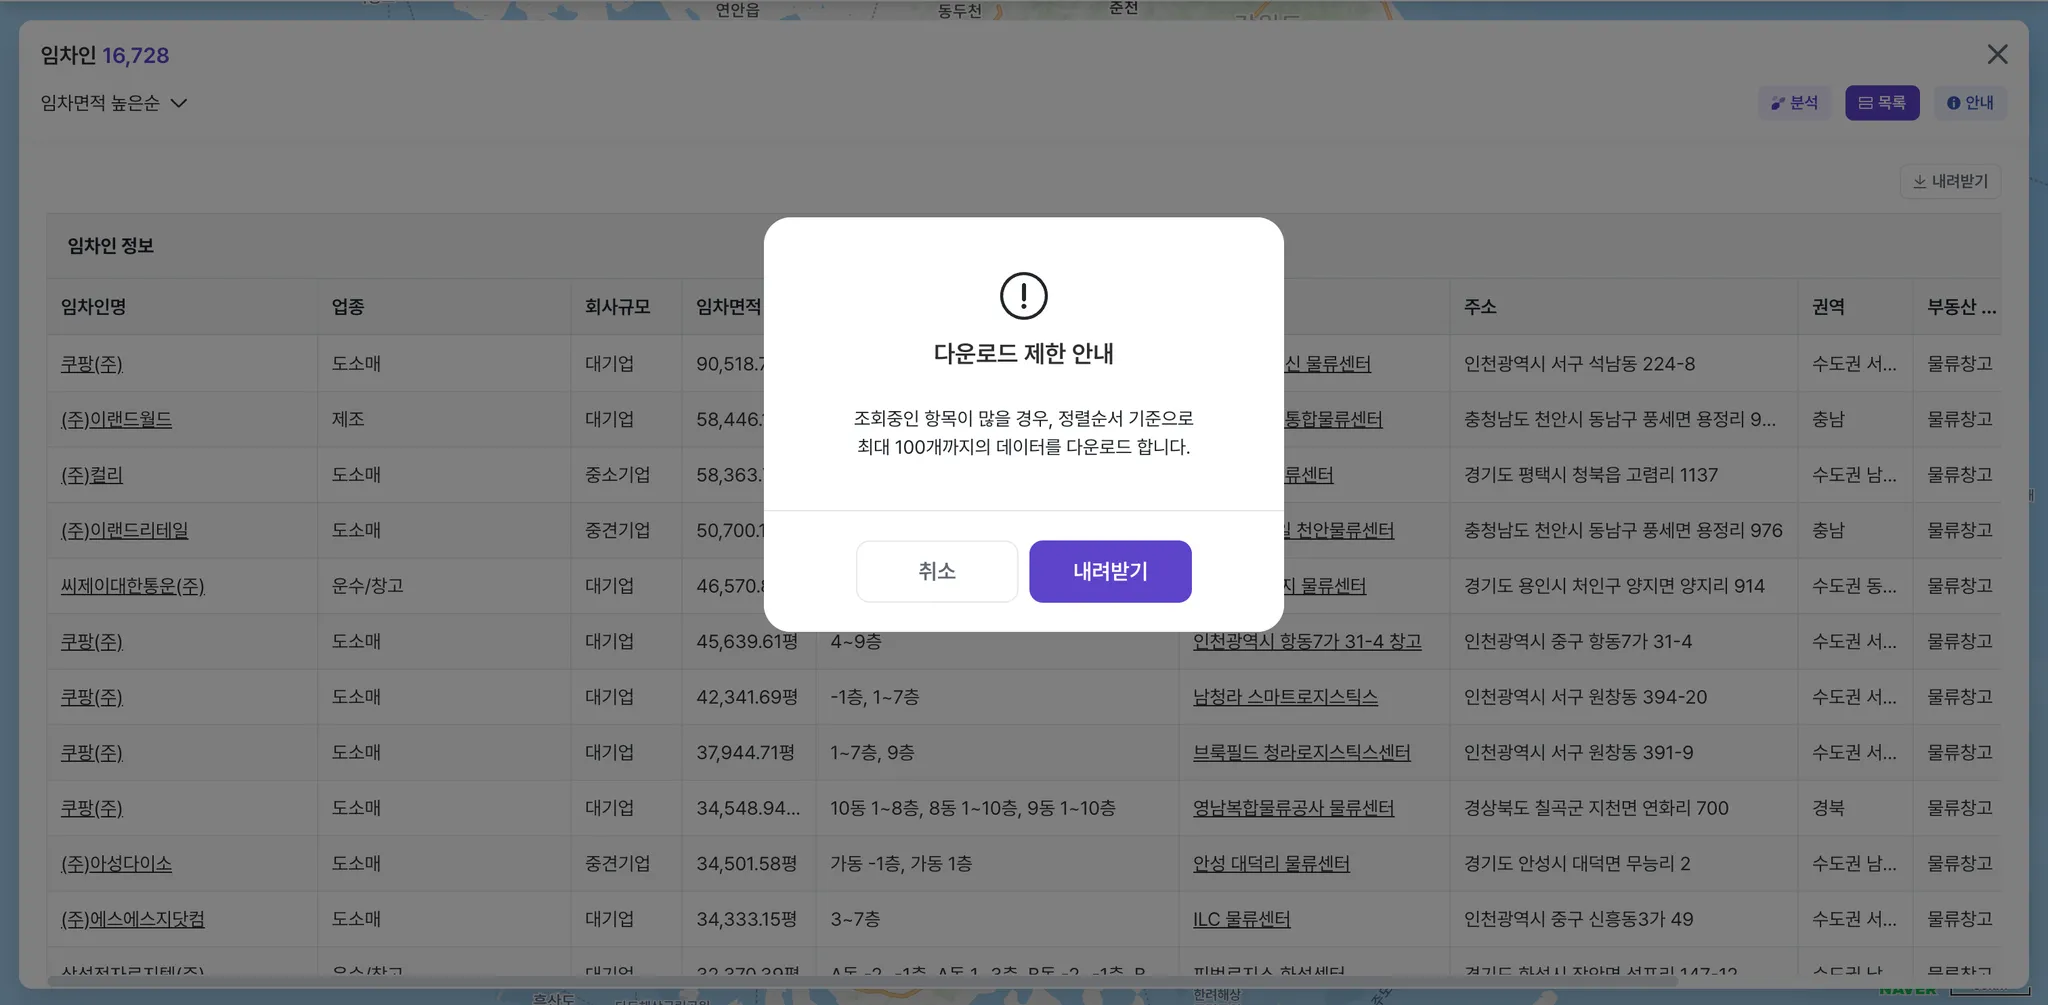Select address 경상북도 칠곡군 지천면 연화리 700
The image size is (2048, 1005).
point(1595,808)
